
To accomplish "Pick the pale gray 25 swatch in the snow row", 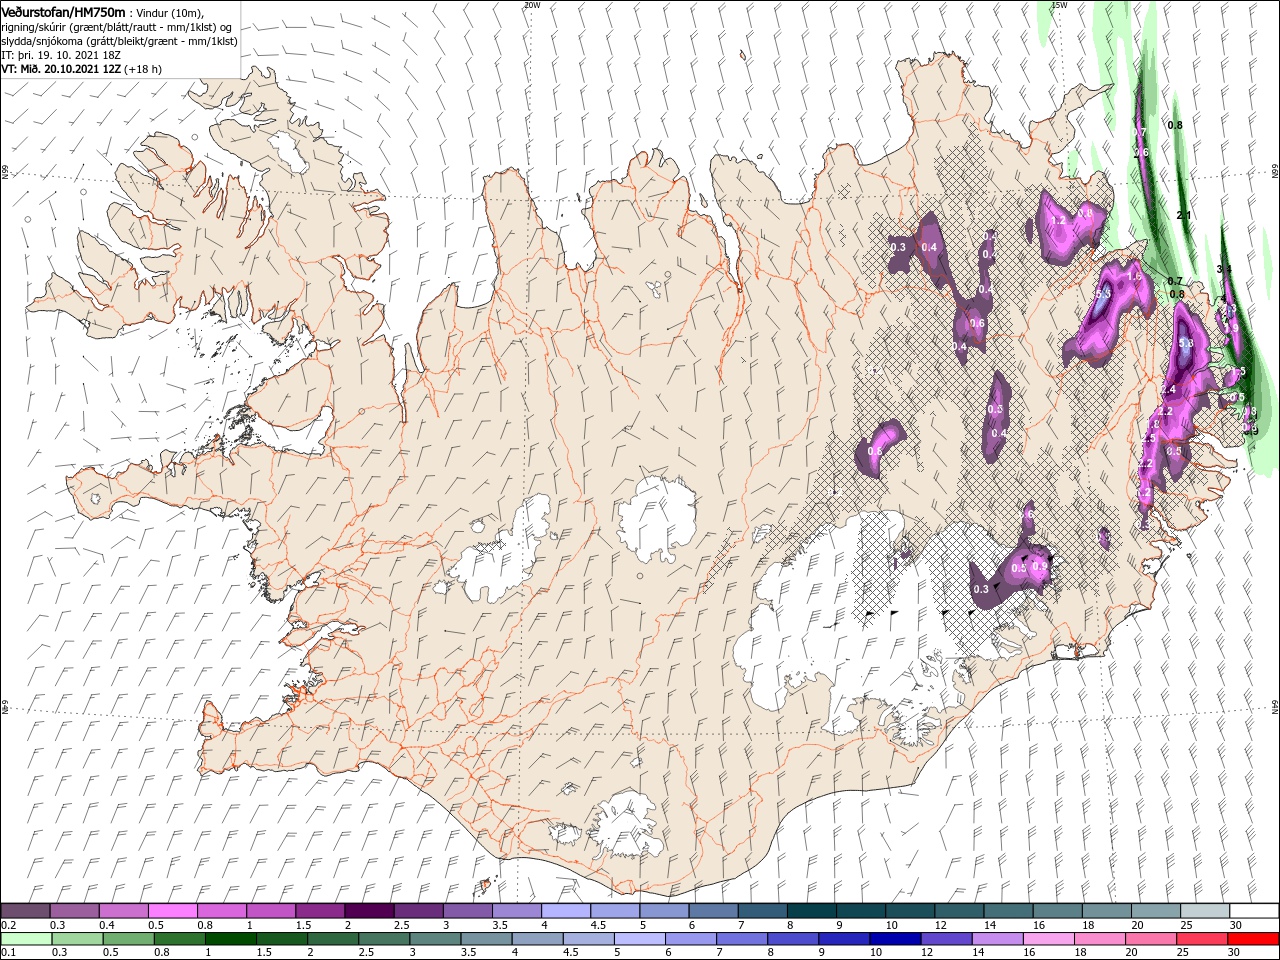I will [1204, 911].
